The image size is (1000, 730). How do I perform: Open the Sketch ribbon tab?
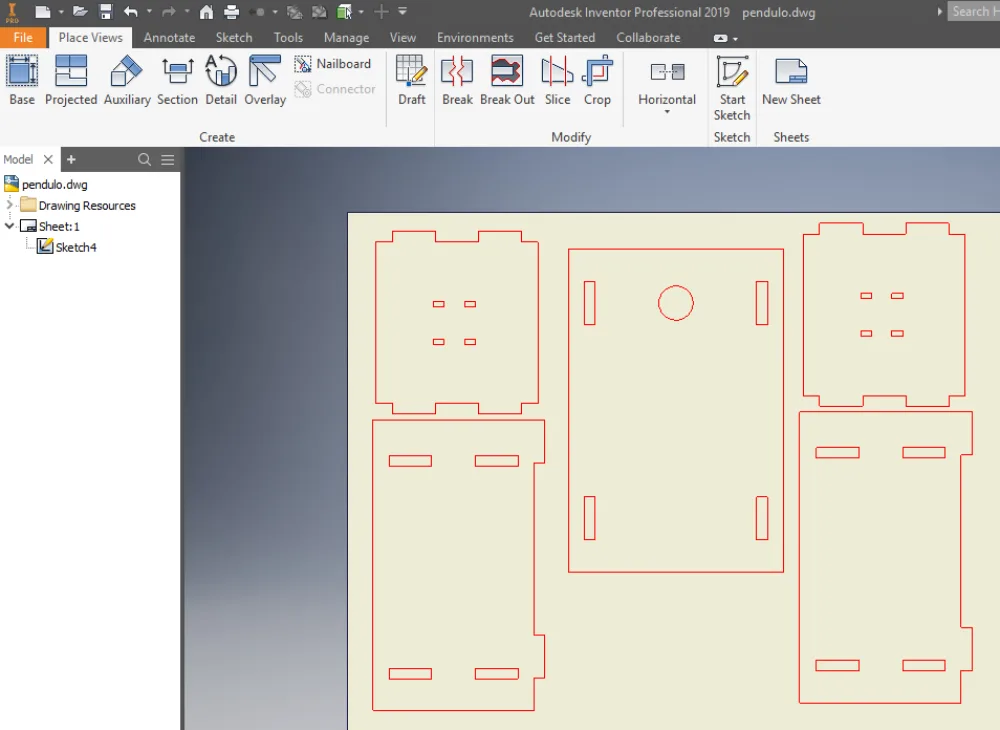(x=234, y=38)
